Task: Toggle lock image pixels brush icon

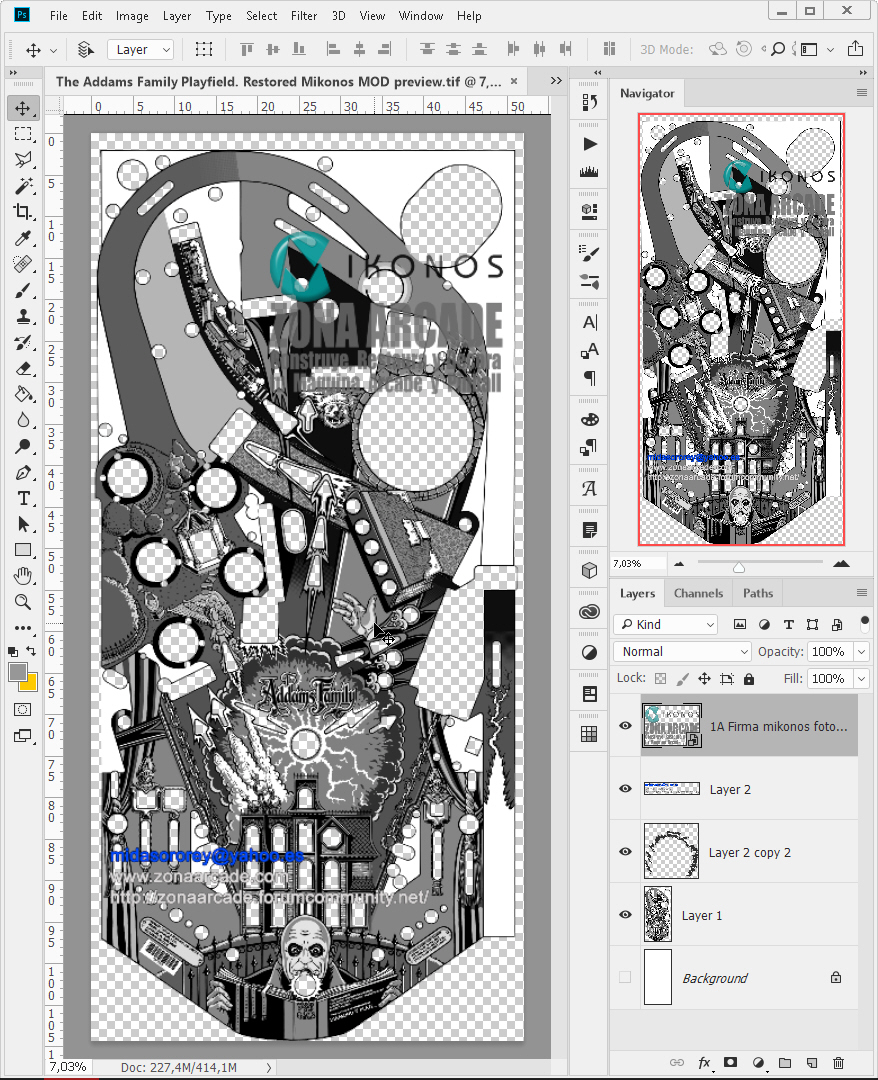Action: (x=682, y=679)
